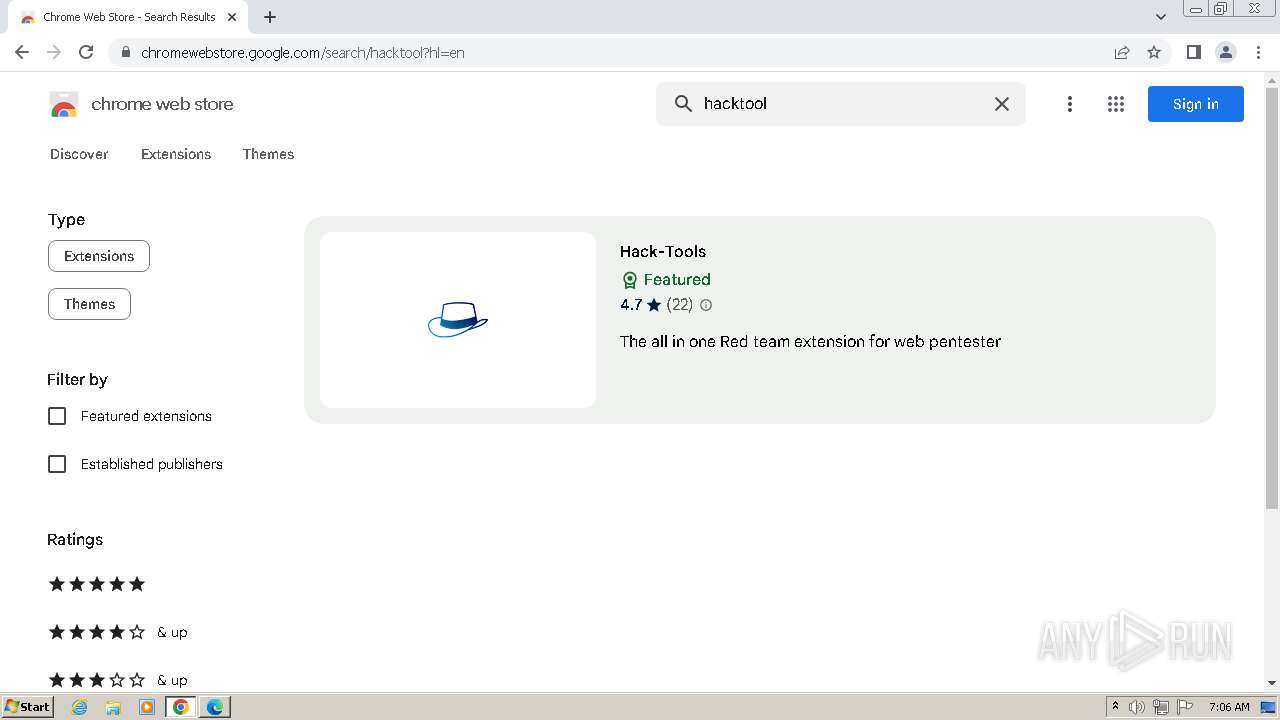Click the volume speaker tray icon
The height and width of the screenshot is (720, 1280).
tap(1137, 707)
